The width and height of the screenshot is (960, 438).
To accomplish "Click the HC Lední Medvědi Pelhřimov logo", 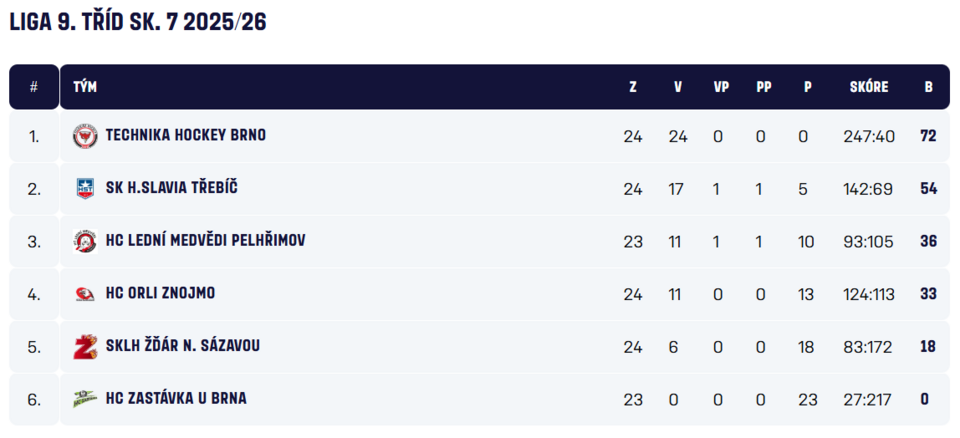I will tap(85, 241).
